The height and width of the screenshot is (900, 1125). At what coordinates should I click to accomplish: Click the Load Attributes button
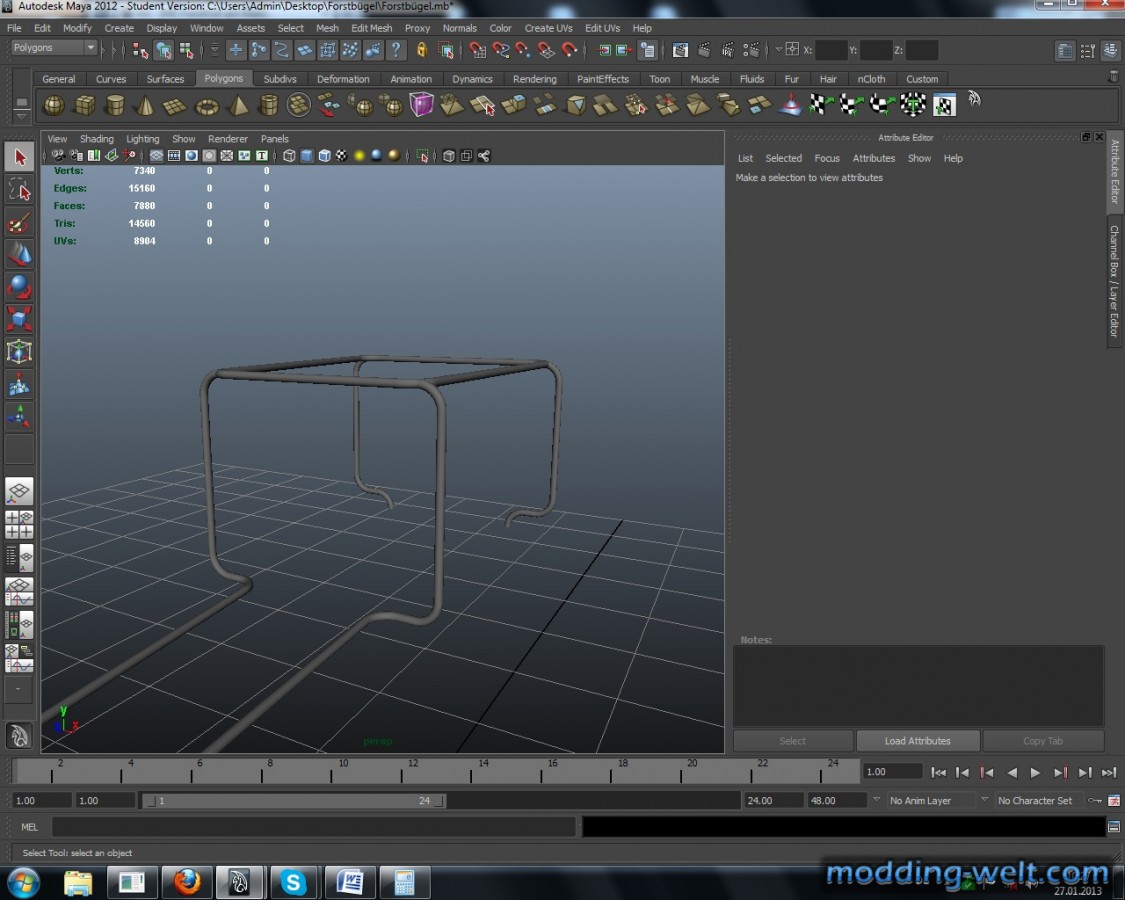click(918, 741)
